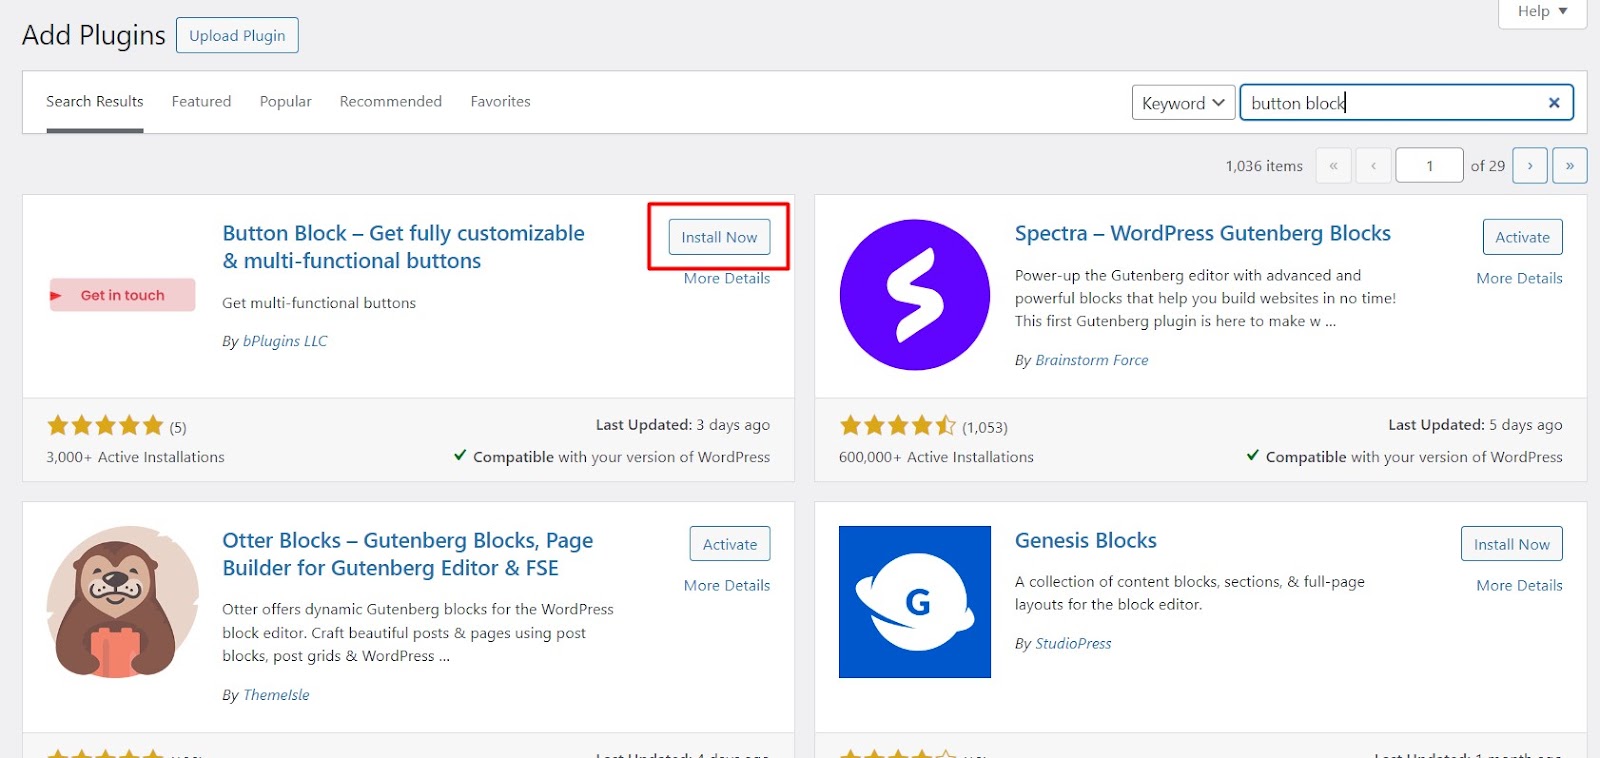The width and height of the screenshot is (1600, 758).
Task: Click the Button Block 'Last Updated: 3 days ago' text
Action: [683, 425]
